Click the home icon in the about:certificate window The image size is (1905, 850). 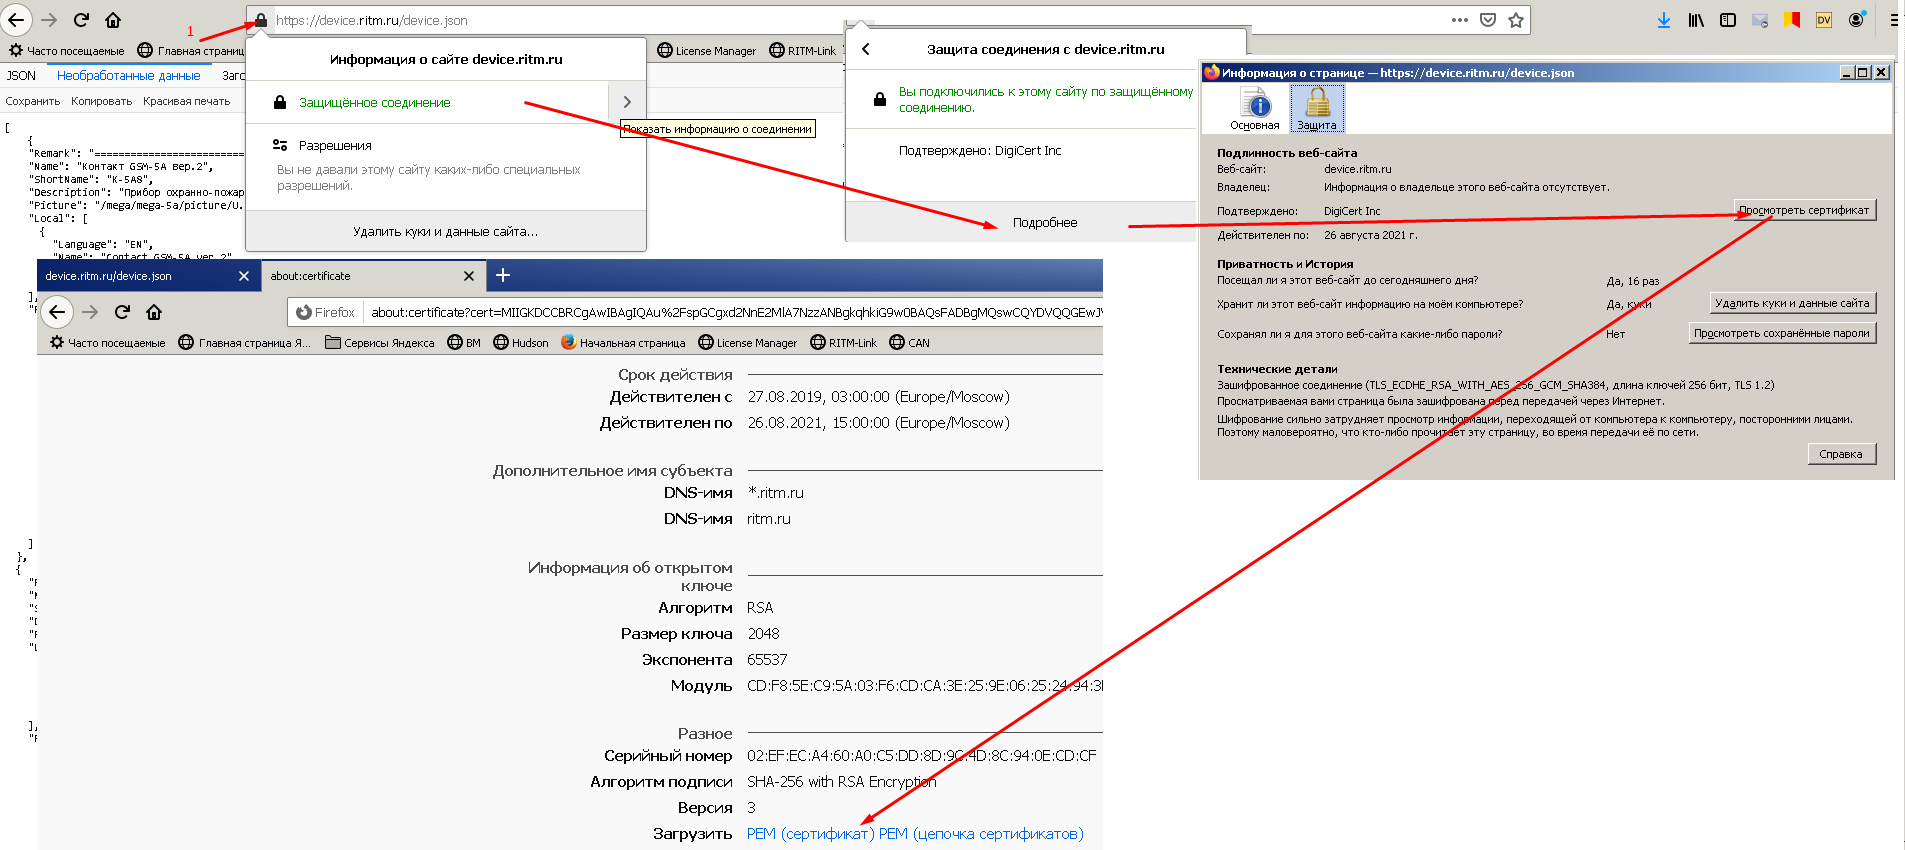point(154,312)
